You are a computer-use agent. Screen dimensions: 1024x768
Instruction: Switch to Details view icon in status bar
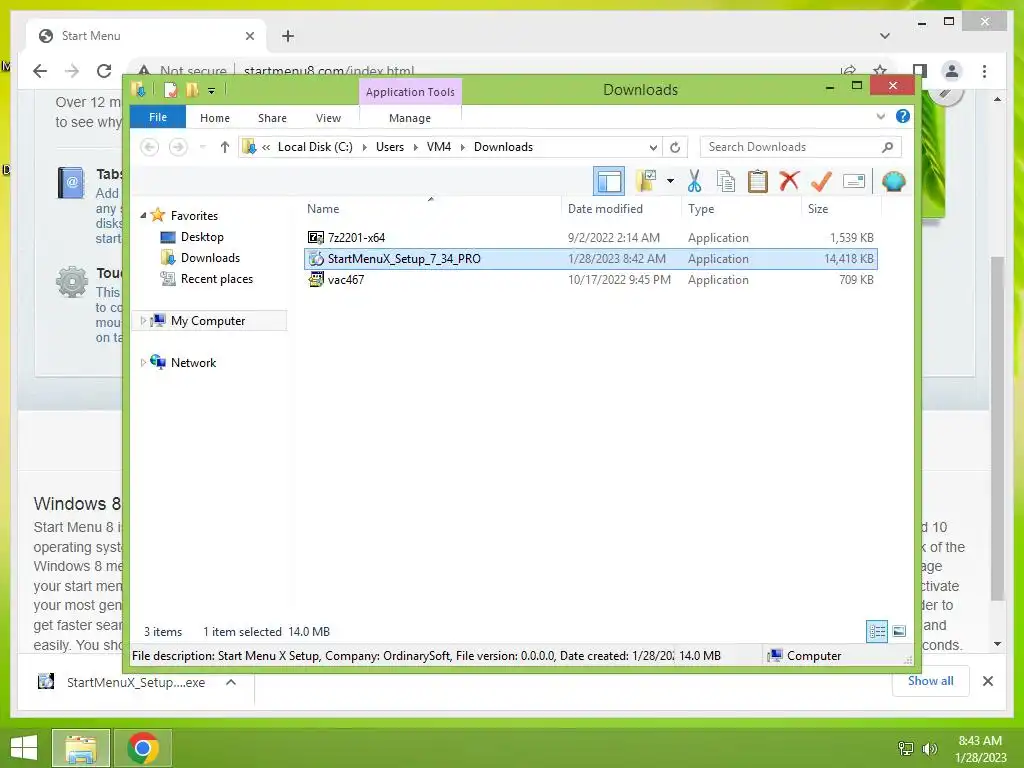tap(876, 631)
